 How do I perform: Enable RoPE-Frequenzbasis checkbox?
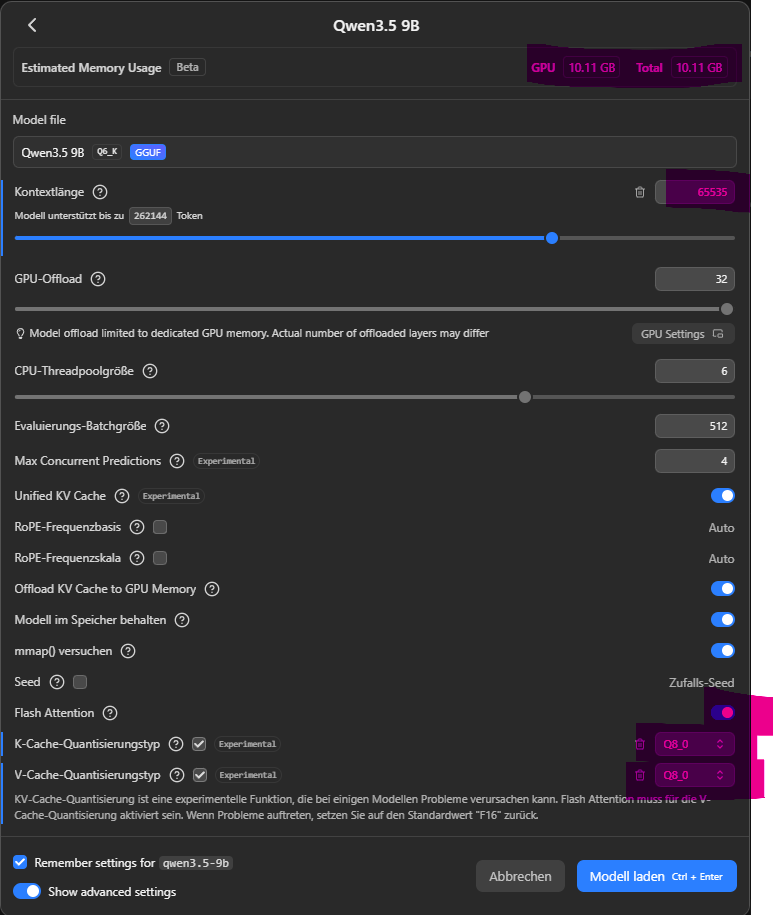[x=160, y=527]
